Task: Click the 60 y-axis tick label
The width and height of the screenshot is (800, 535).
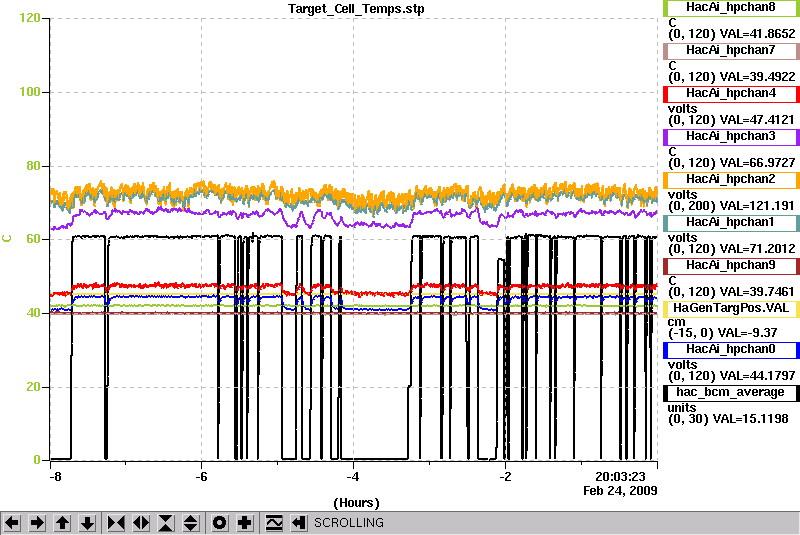Action: pos(33,239)
